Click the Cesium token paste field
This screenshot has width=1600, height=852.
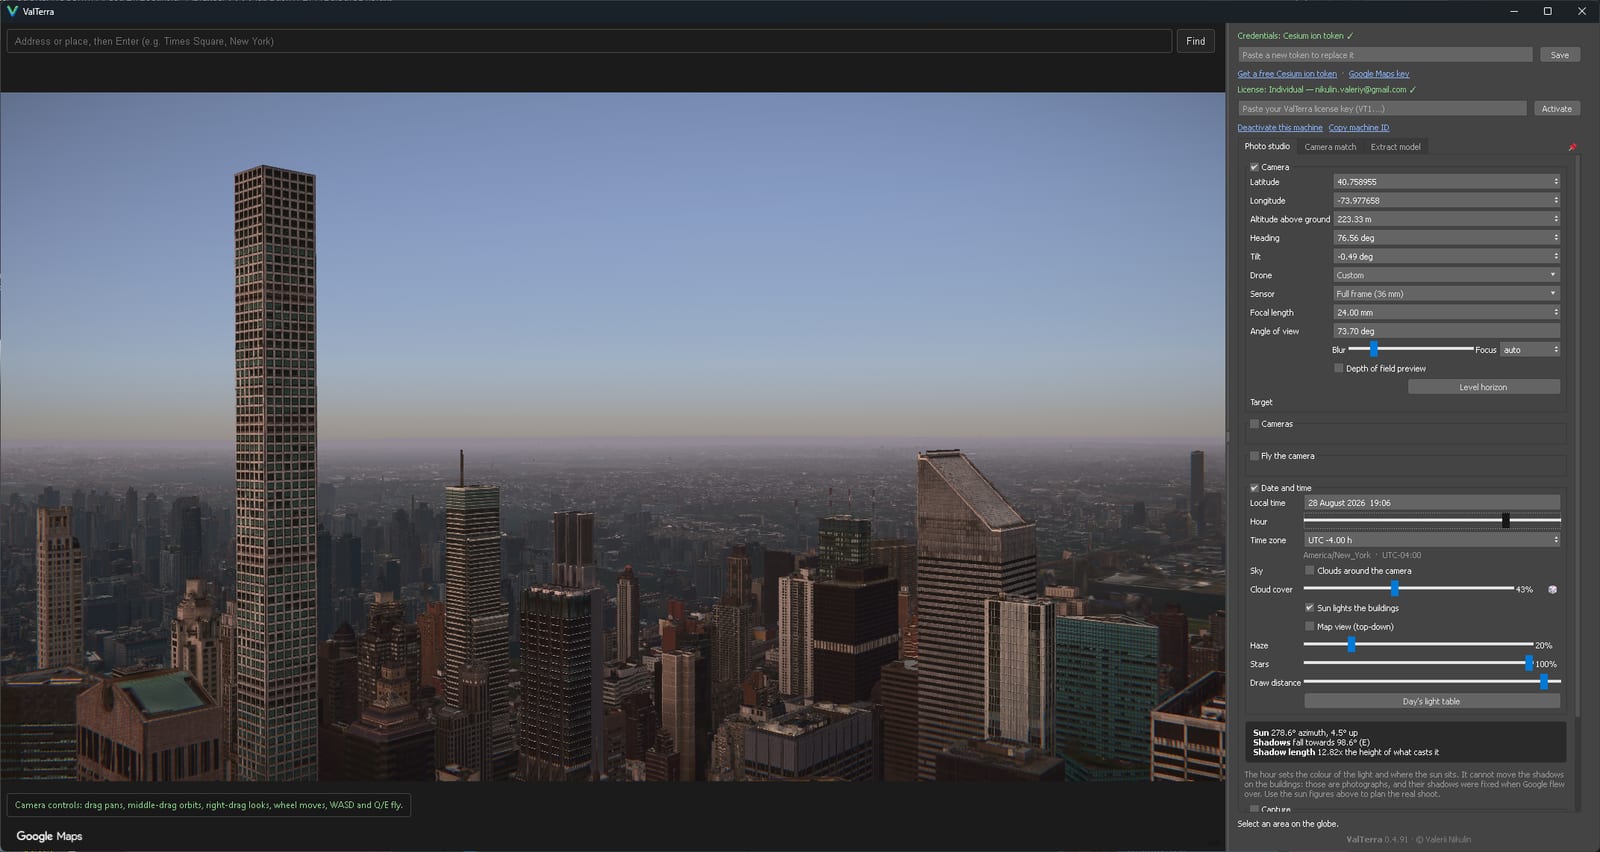point(1384,55)
